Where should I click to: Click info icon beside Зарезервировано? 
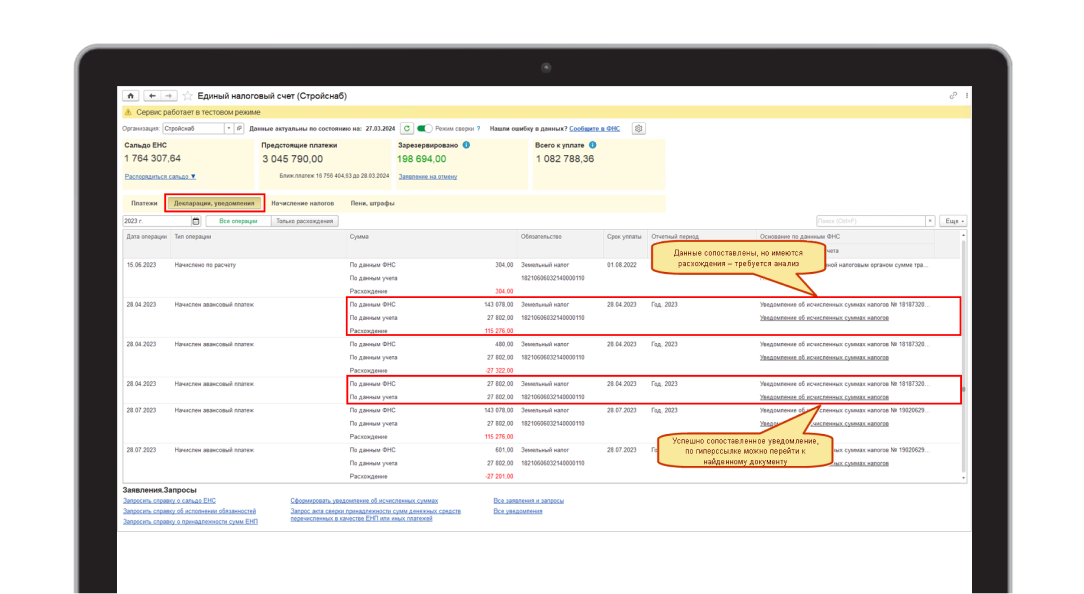[466, 145]
